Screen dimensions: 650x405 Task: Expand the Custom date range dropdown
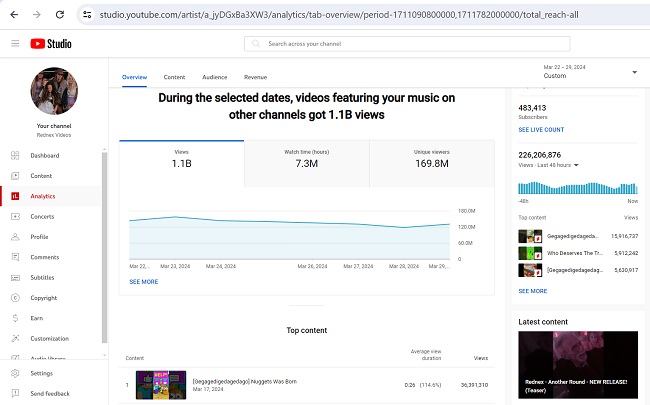589,72
